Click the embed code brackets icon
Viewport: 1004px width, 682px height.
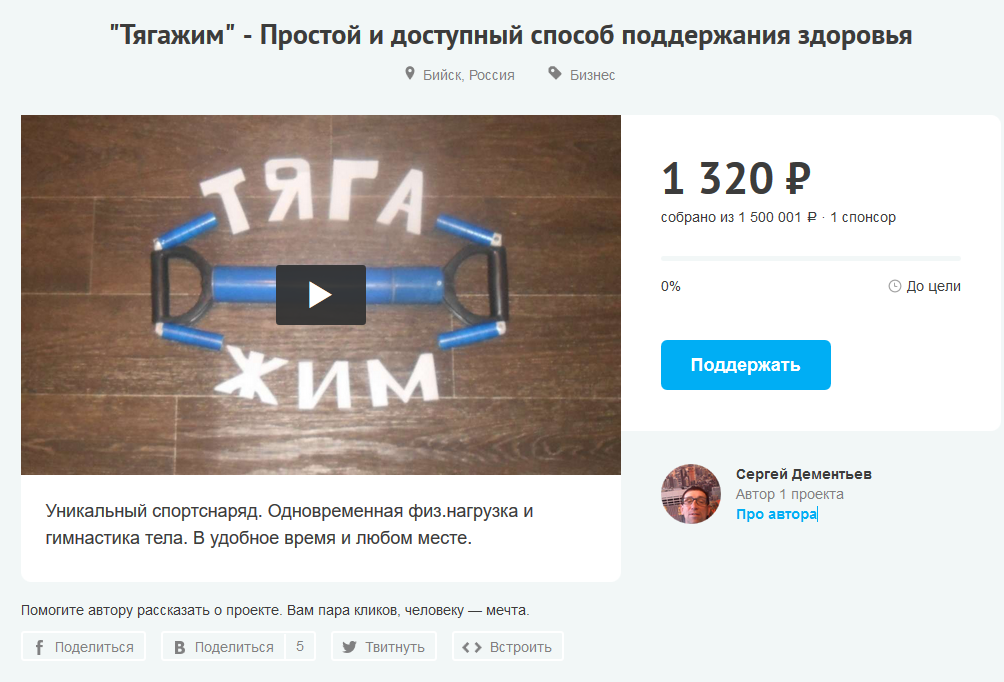(472, 647)
